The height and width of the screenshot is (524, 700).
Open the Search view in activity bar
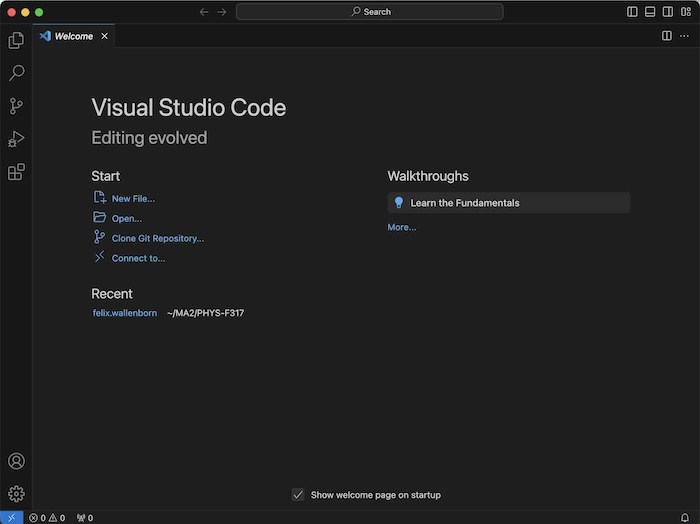click(16, 73)
